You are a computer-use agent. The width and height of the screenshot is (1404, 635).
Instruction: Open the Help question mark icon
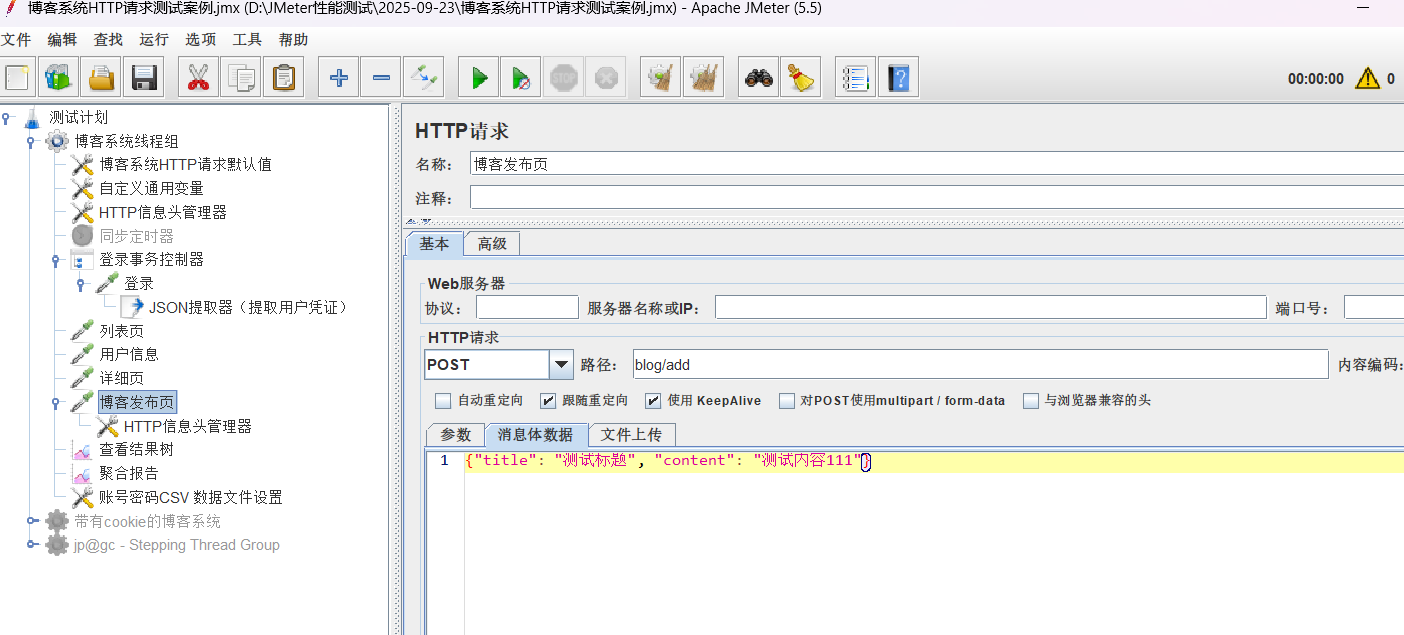tap(898, 77)
